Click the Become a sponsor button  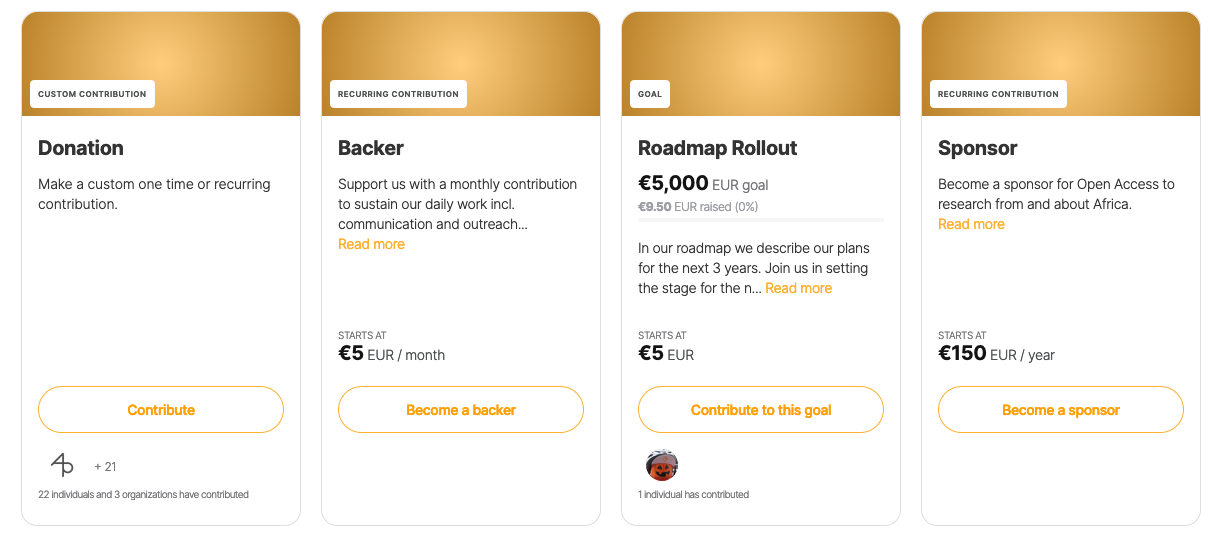pos(1061,410)
